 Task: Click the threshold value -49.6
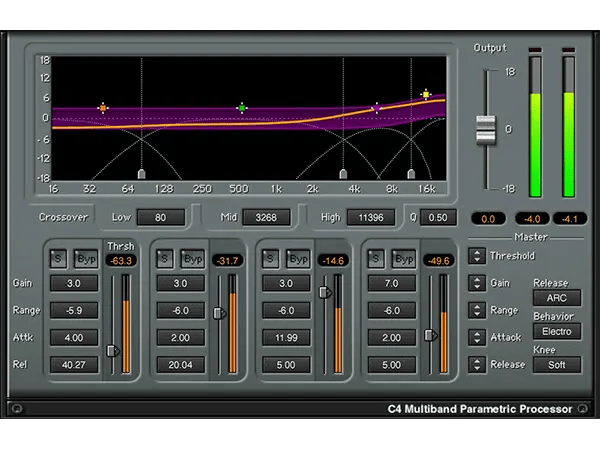point(439,261)
